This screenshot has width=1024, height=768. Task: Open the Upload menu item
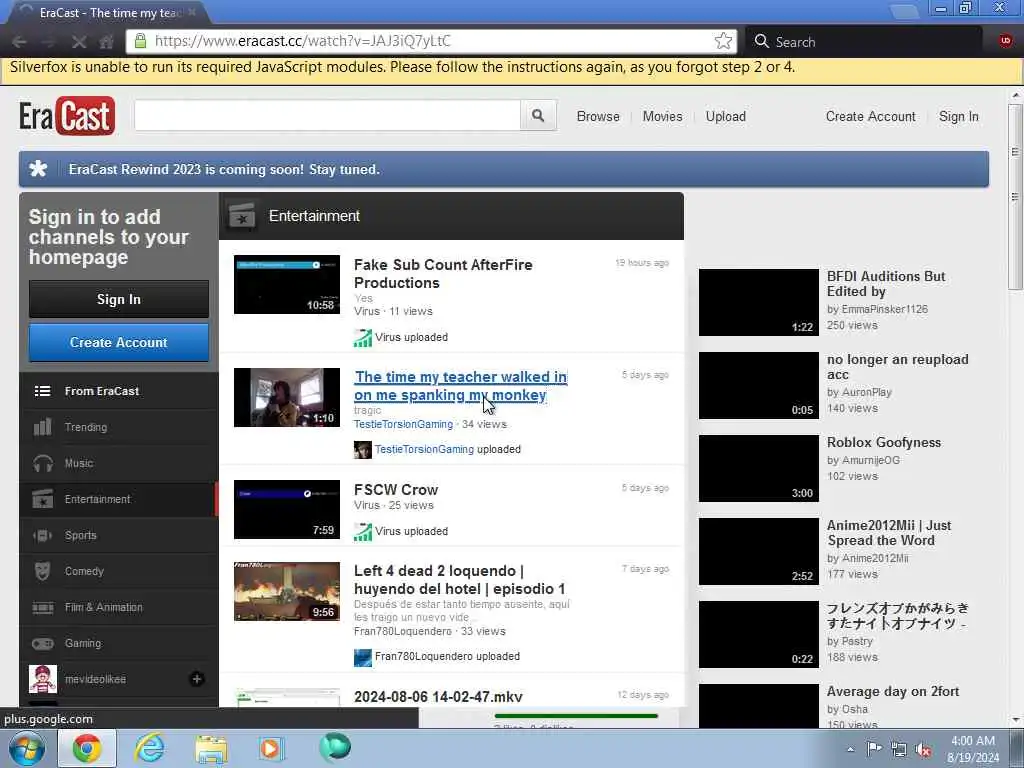tap(726, 116)
